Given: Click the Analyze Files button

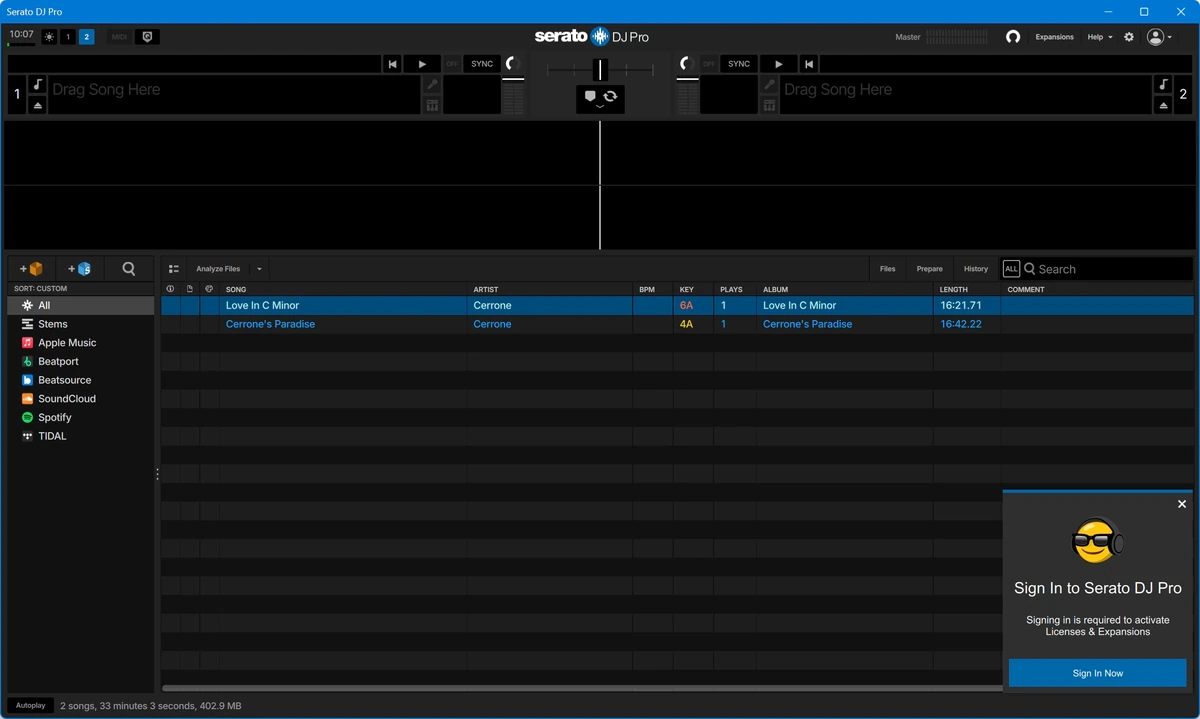Looking at the screenshot, I should 218,269.
